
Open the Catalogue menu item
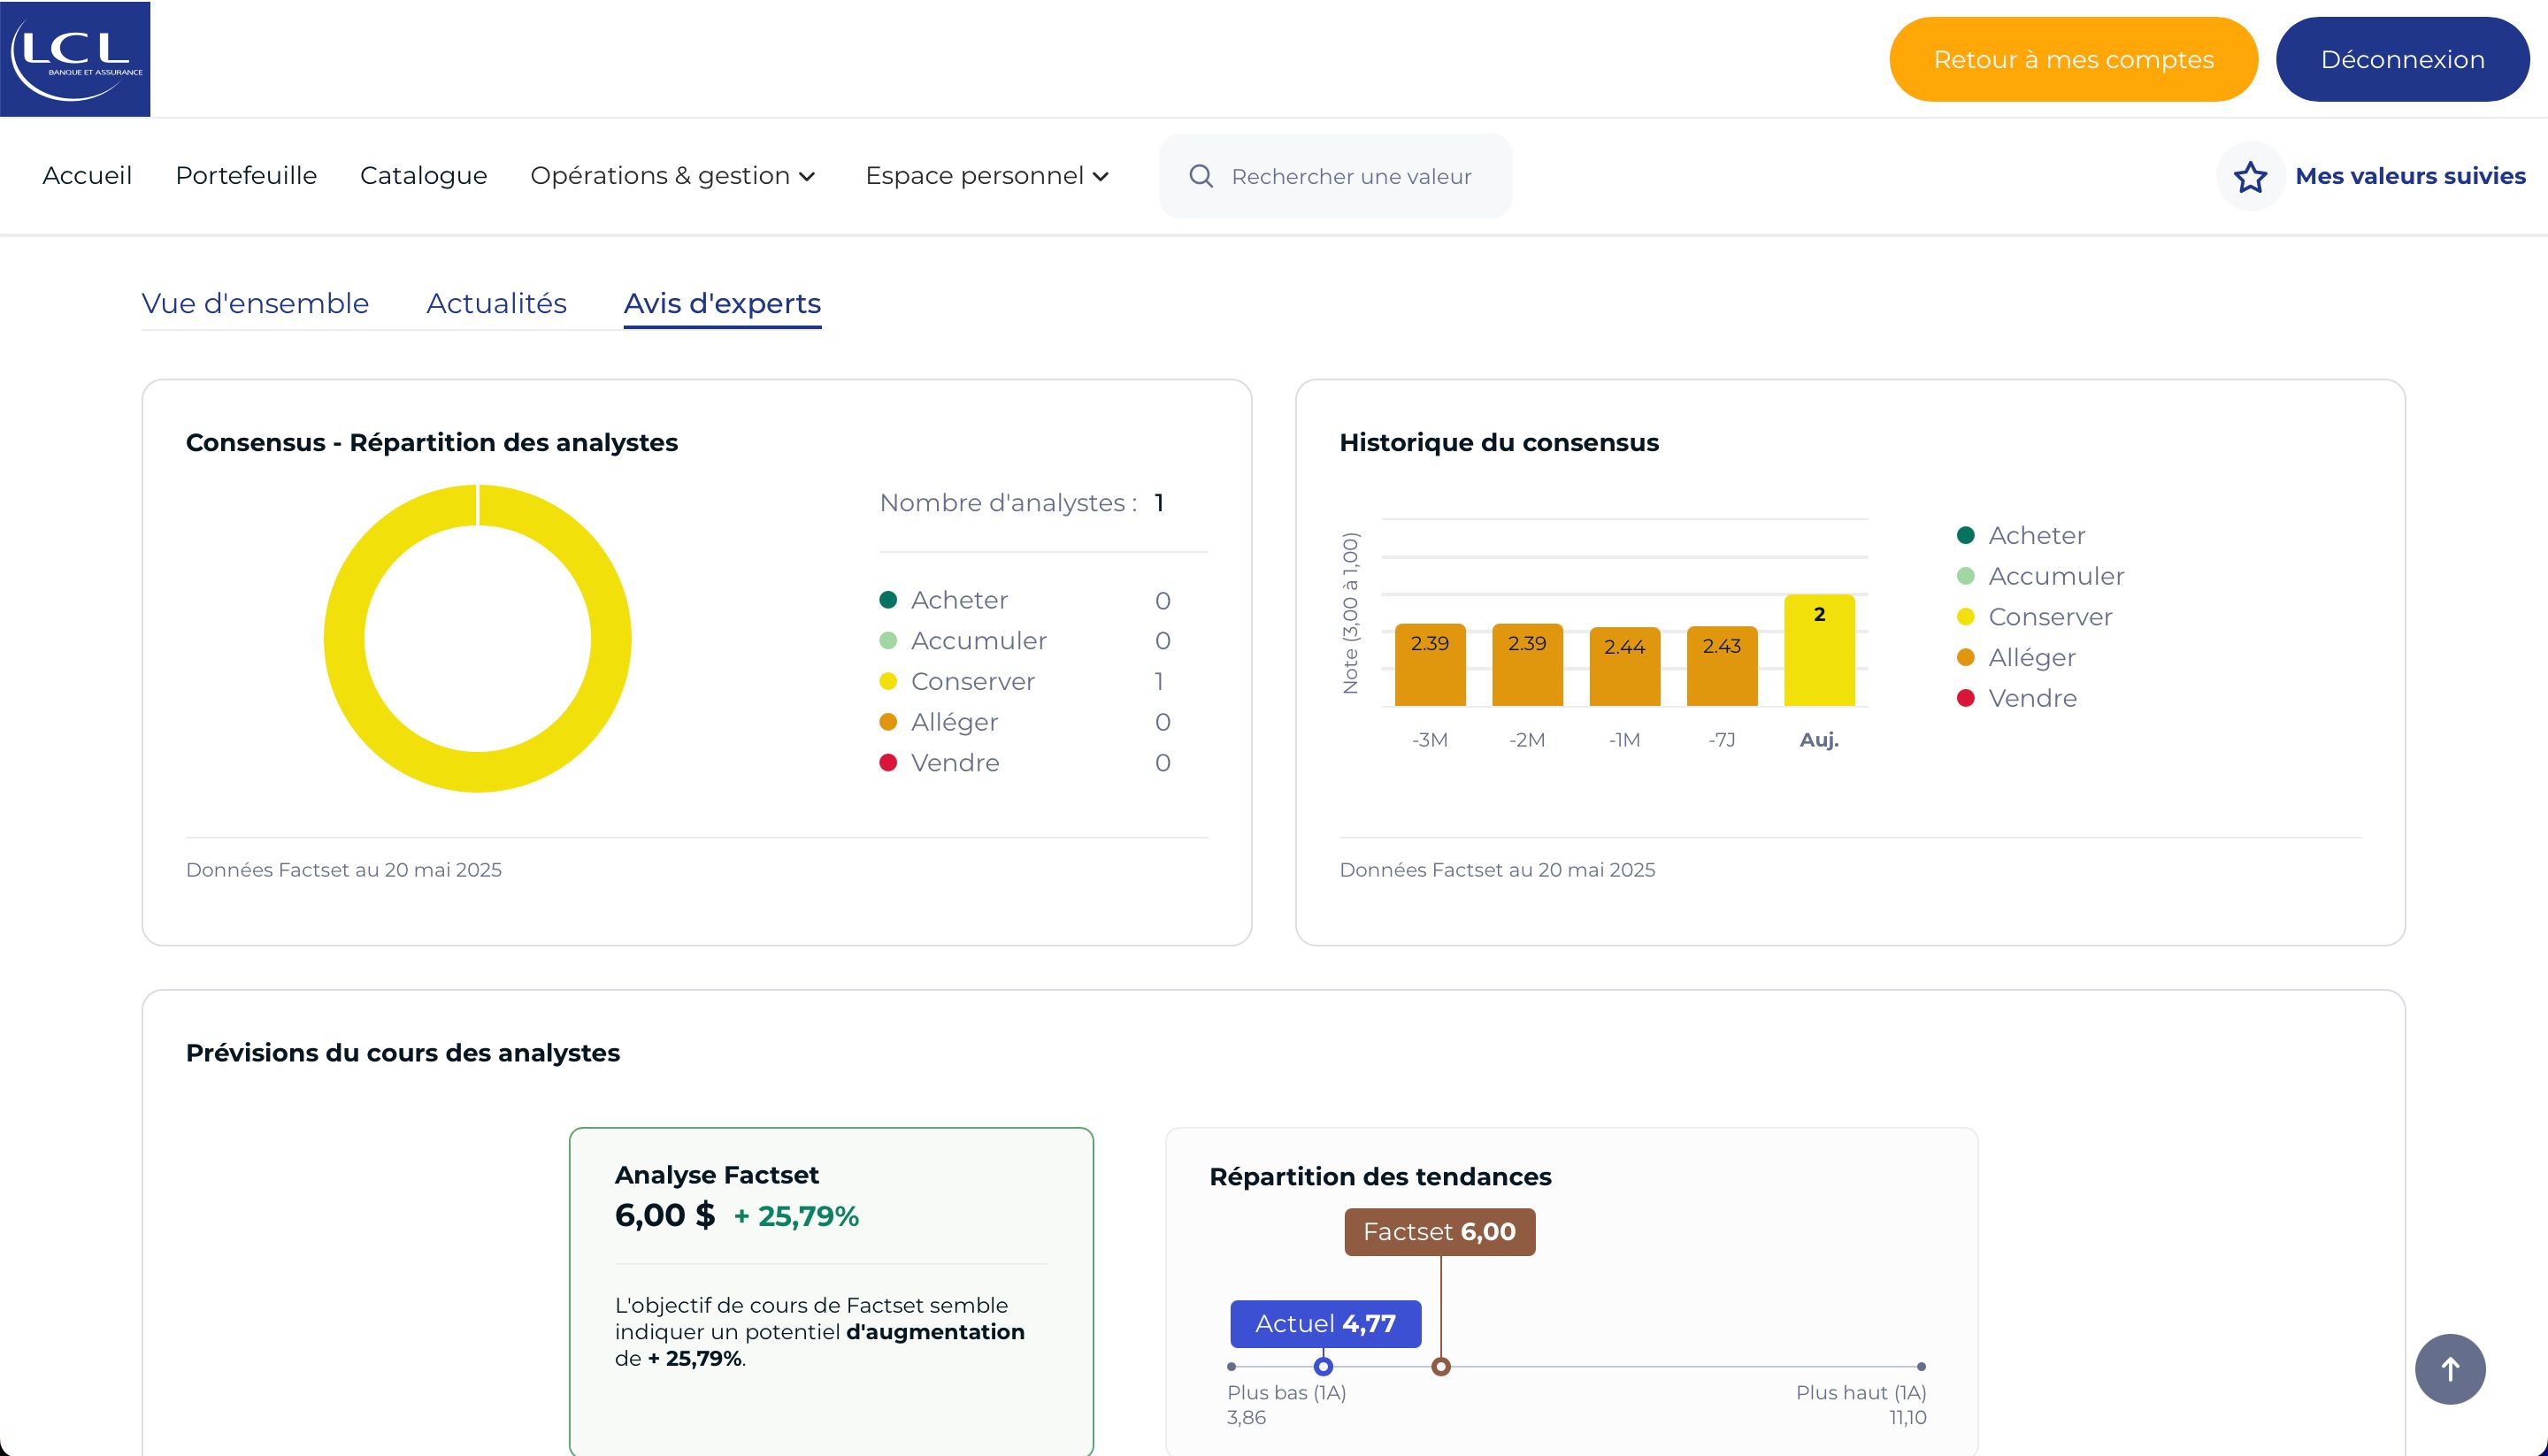point(424,176)
